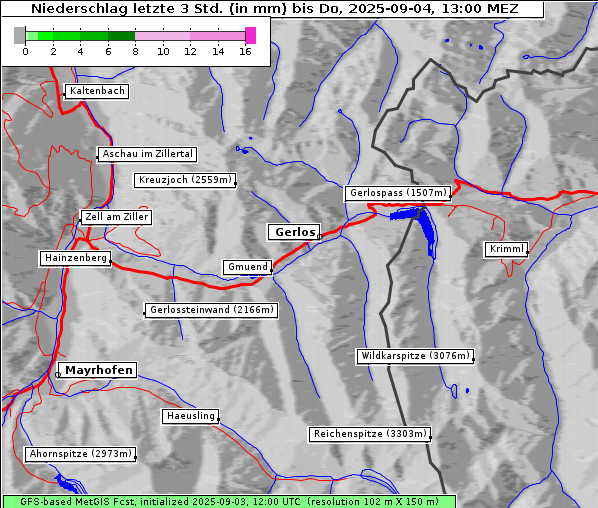Click the Ahornspitze (2973m) peak label
The width and height of the screenshot is (598, 508).
[80, 454]
